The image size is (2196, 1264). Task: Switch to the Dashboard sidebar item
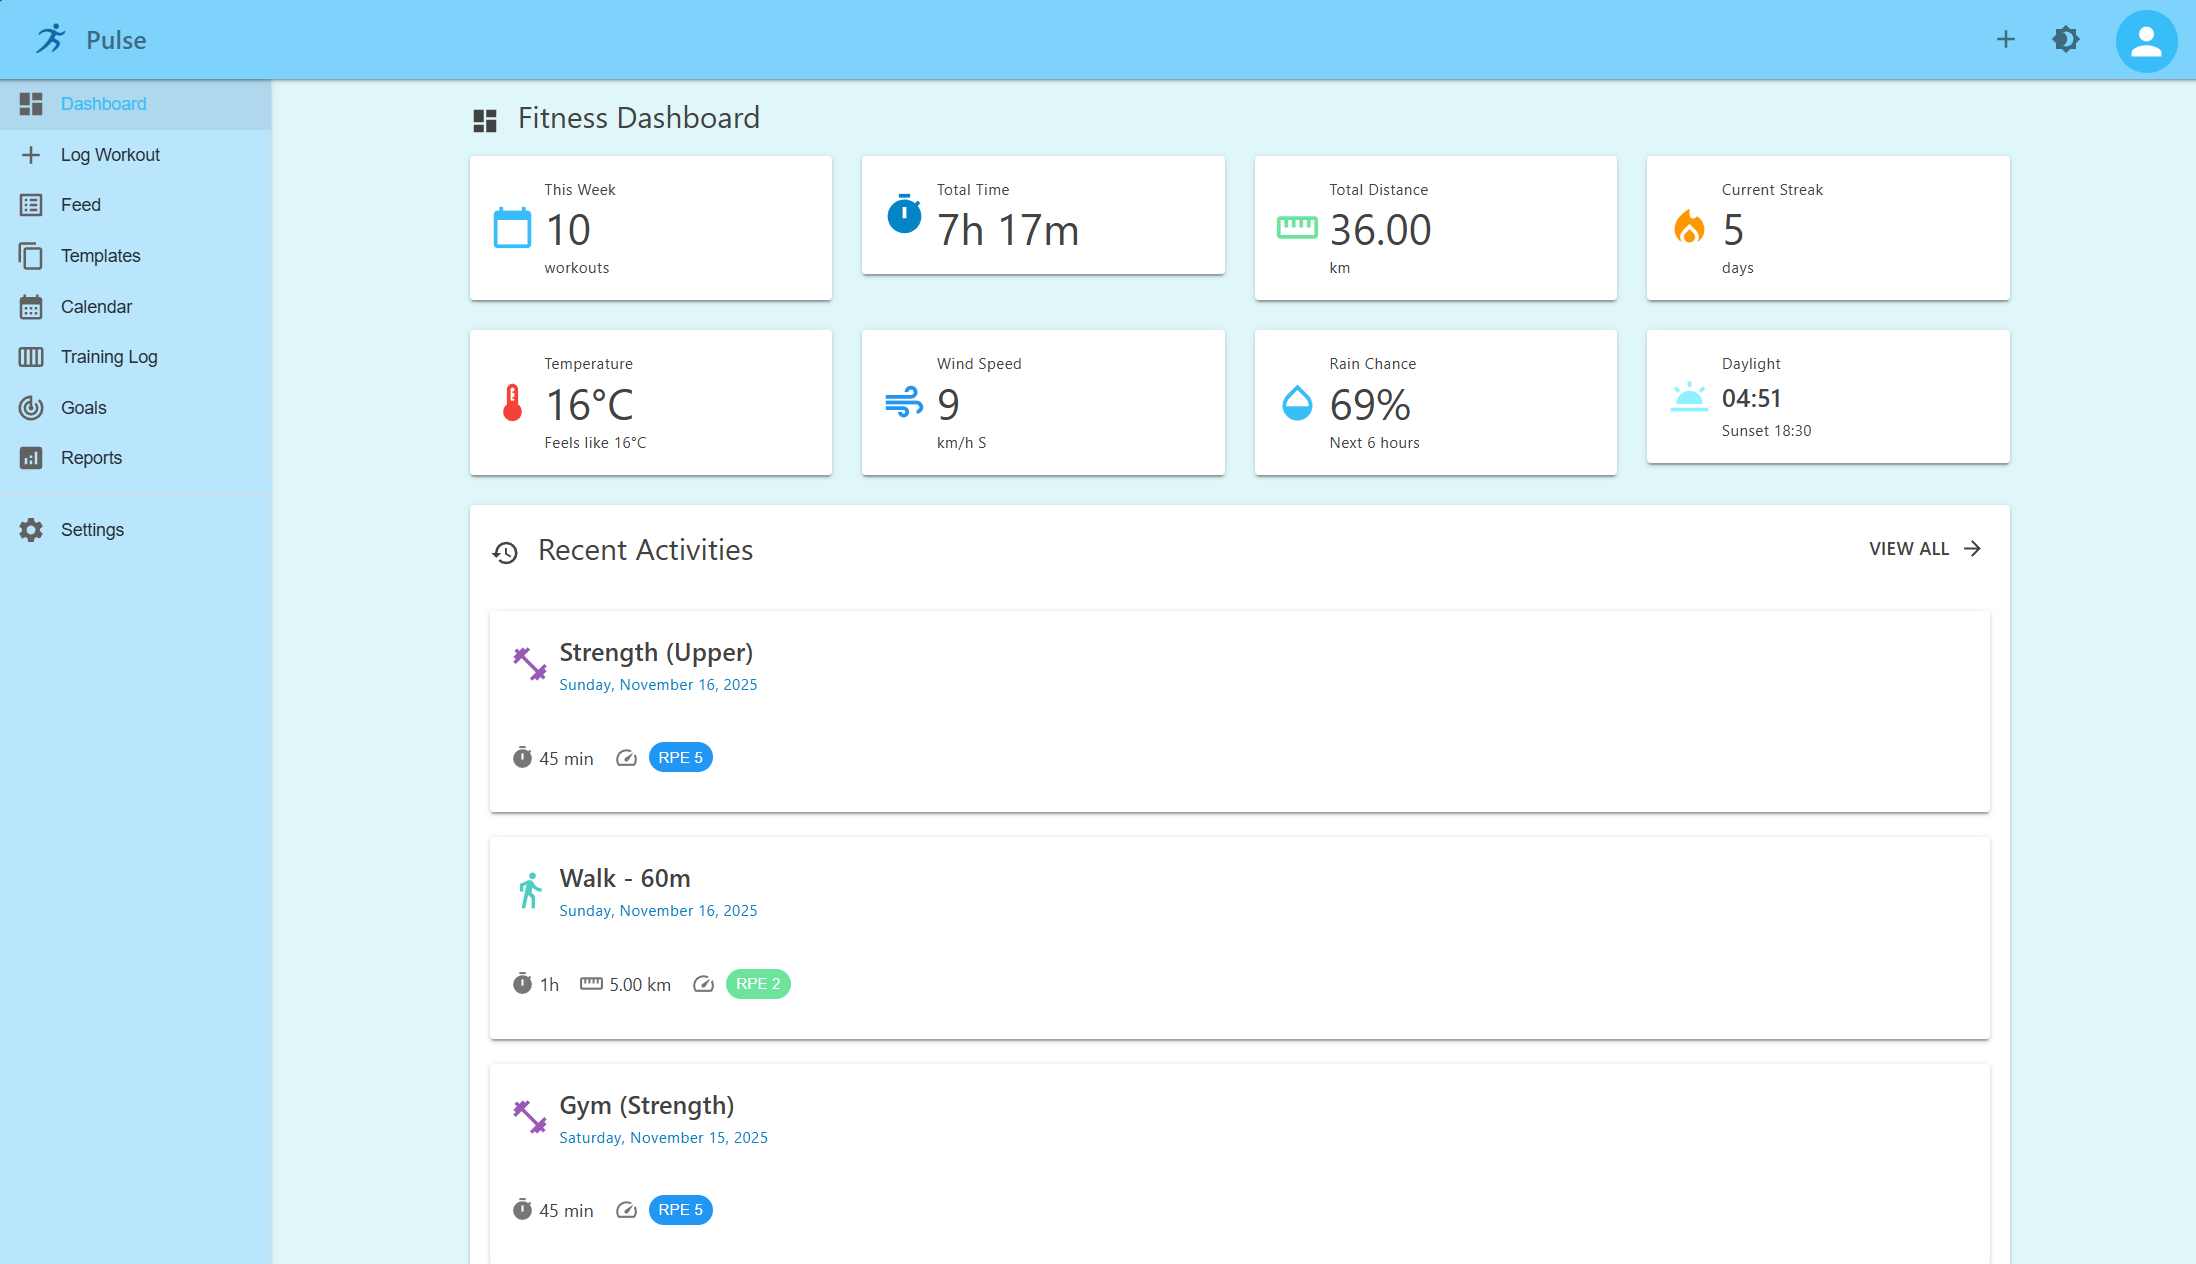[103, 103]
